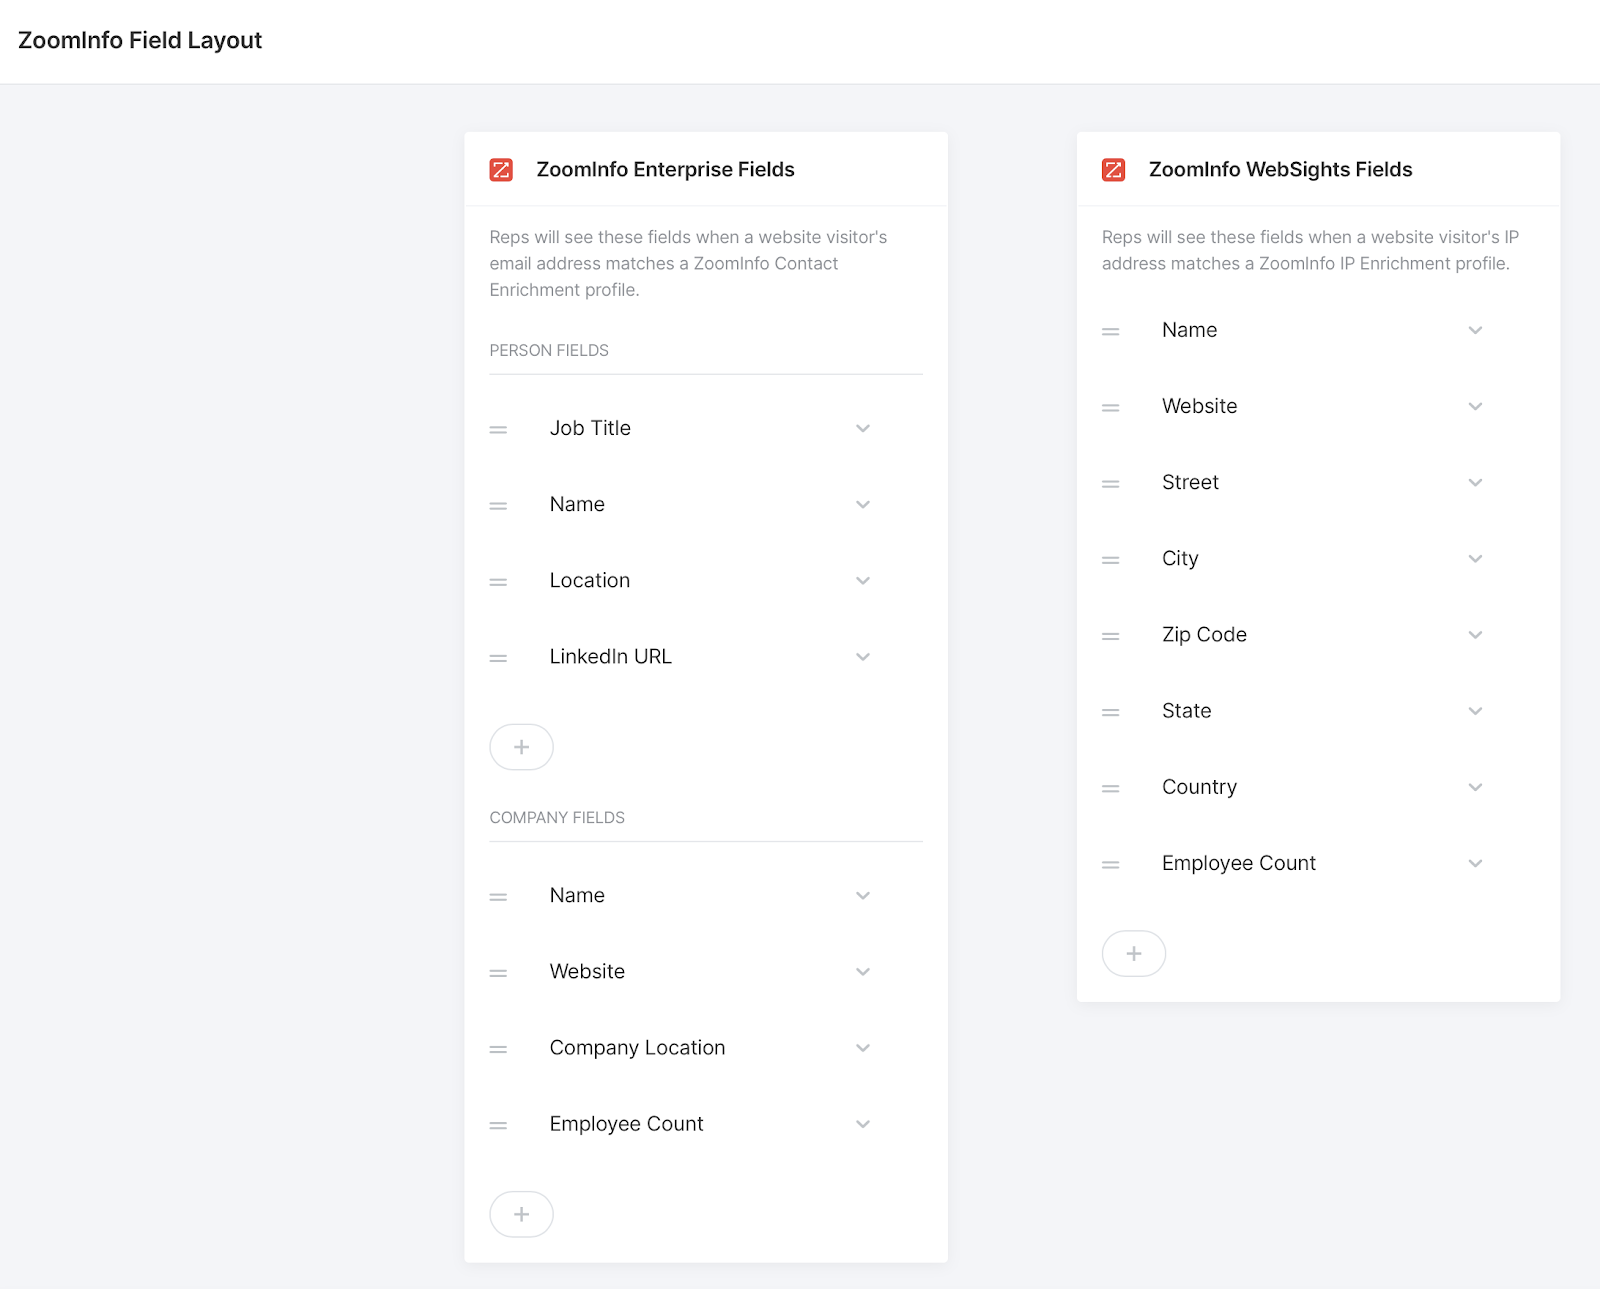
Task: Expand the Company Location chevron
Action: [x=863, y=1047]
